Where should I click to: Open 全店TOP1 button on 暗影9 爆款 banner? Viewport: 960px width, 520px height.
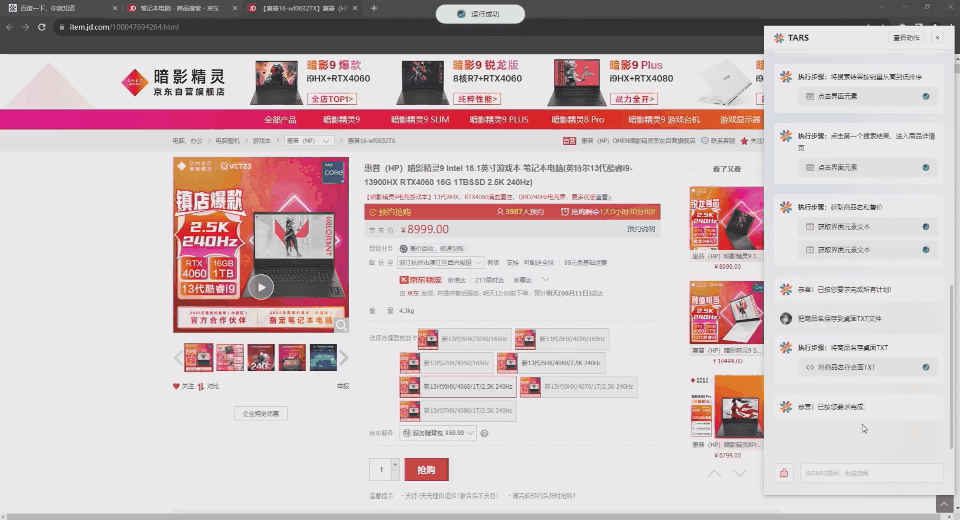[x=332, y=99]
